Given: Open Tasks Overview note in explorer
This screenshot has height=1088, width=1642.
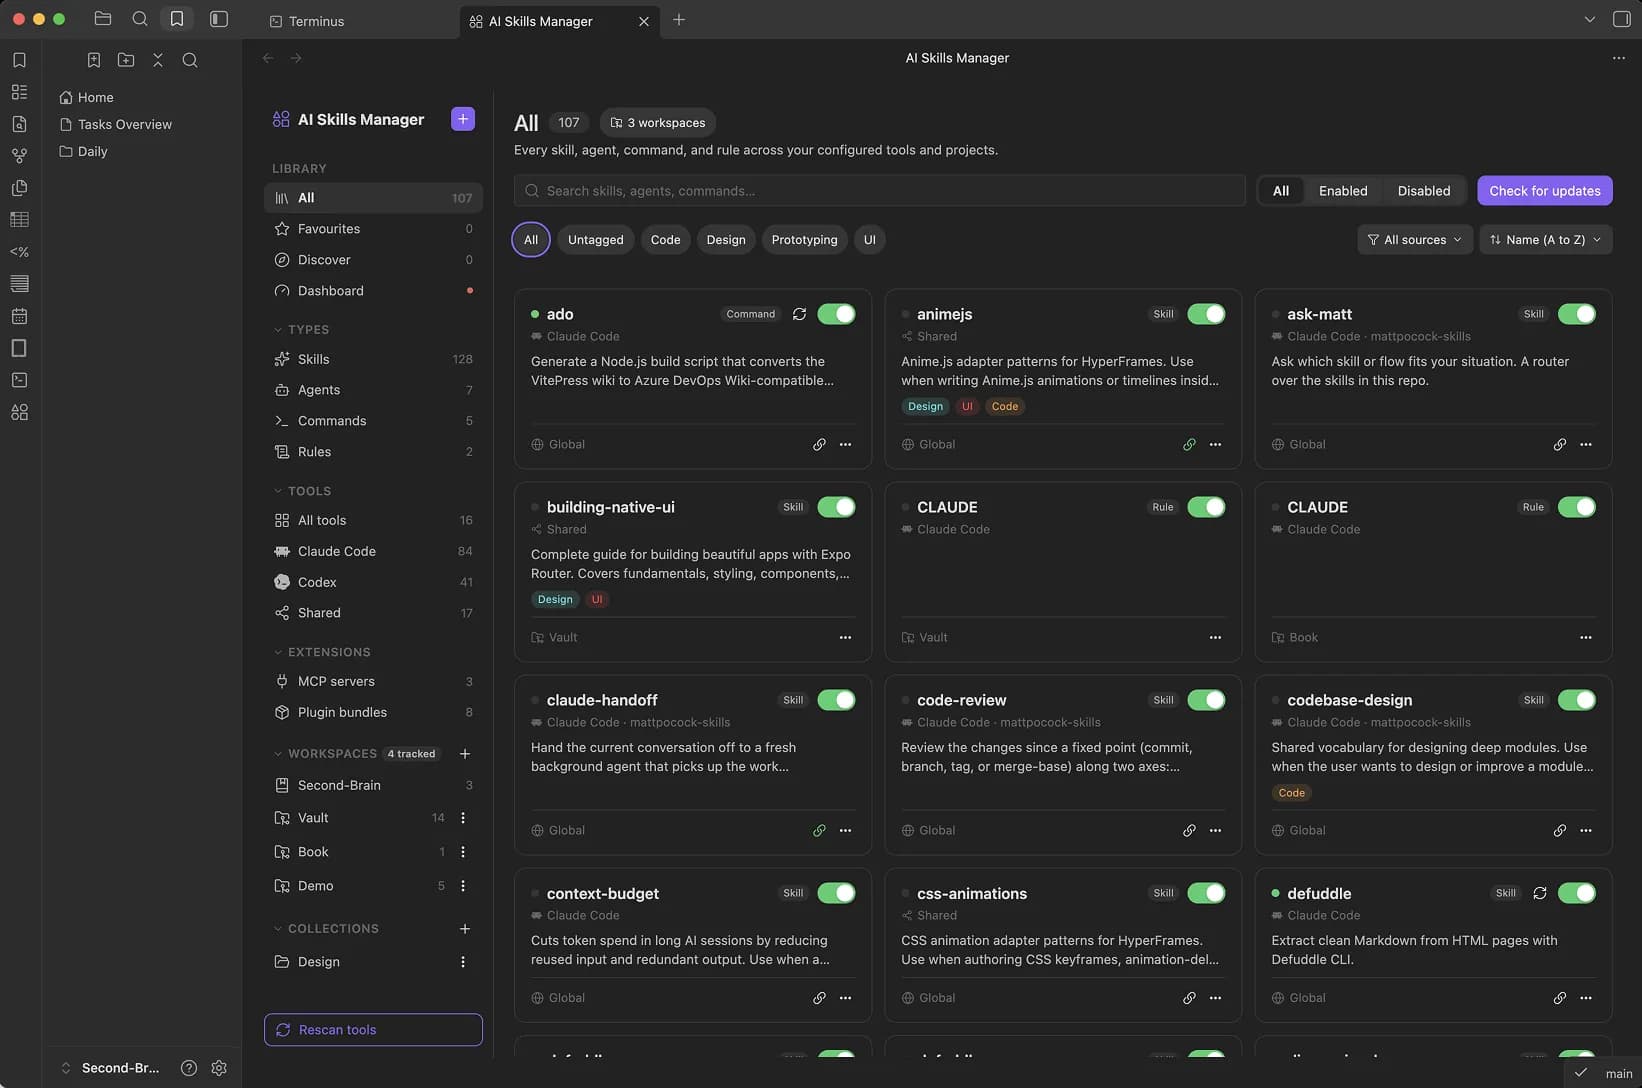Looking at the screenshot, I should coord(125,124).
